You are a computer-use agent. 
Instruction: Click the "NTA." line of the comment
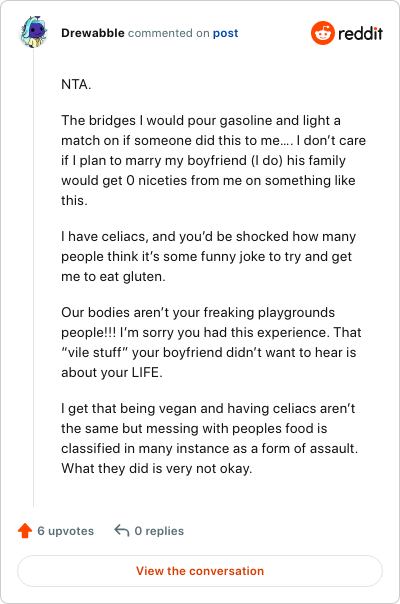(x=76, y=84)
